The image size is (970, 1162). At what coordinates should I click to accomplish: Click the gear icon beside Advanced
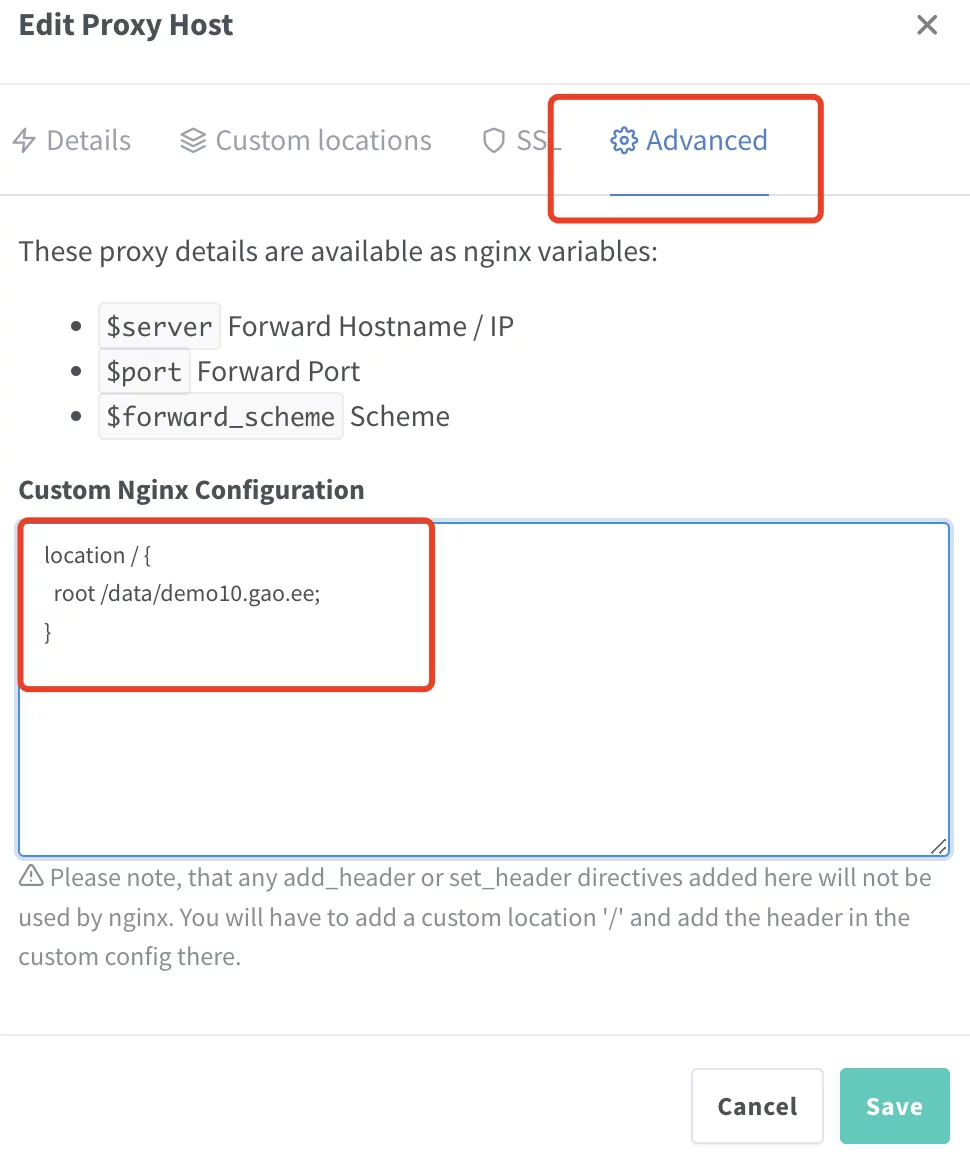click(x=624, y=141)
